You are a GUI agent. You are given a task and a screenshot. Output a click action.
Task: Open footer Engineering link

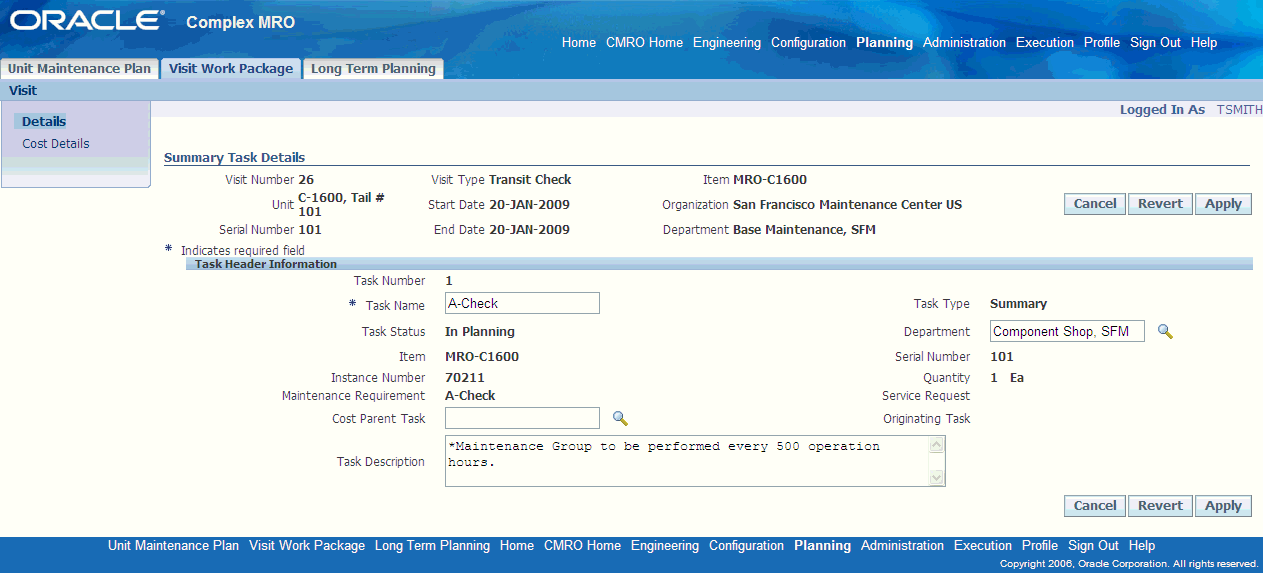665,546
